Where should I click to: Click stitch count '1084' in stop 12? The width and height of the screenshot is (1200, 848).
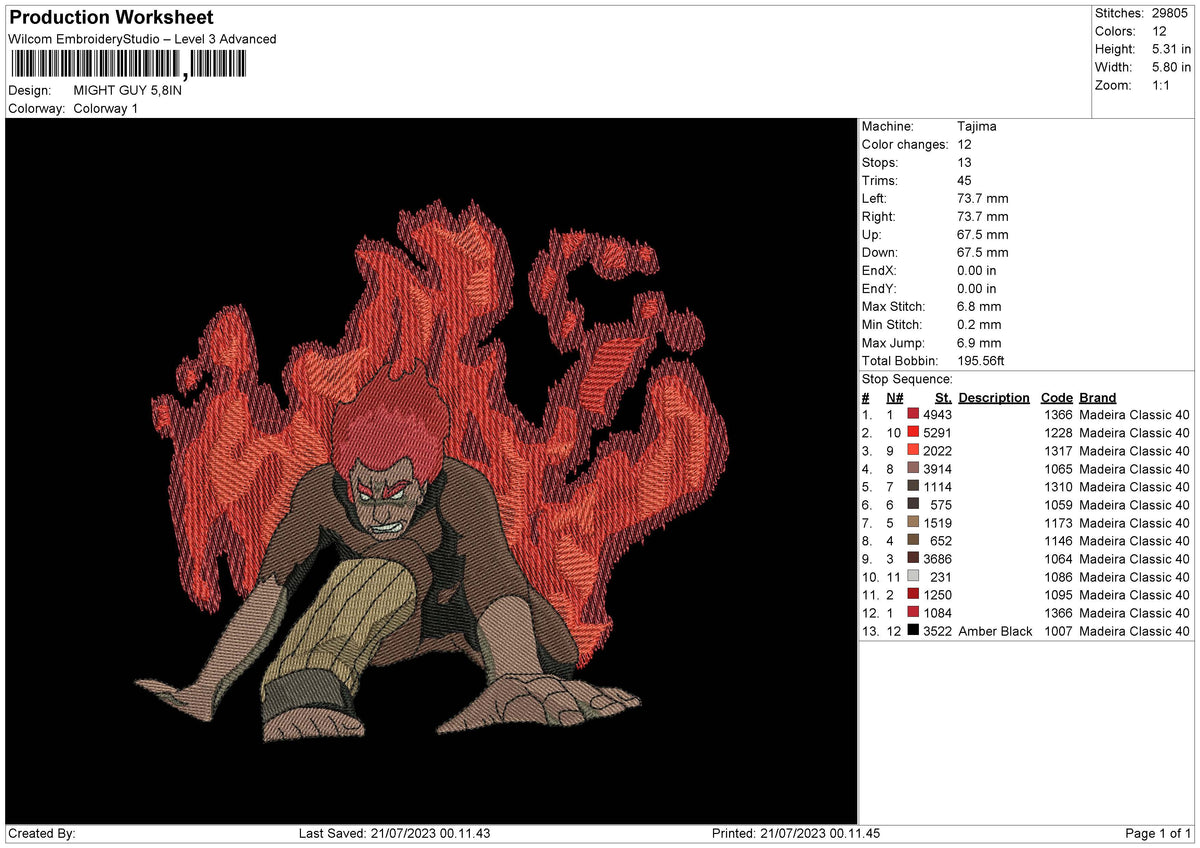(x=938, y=613)
